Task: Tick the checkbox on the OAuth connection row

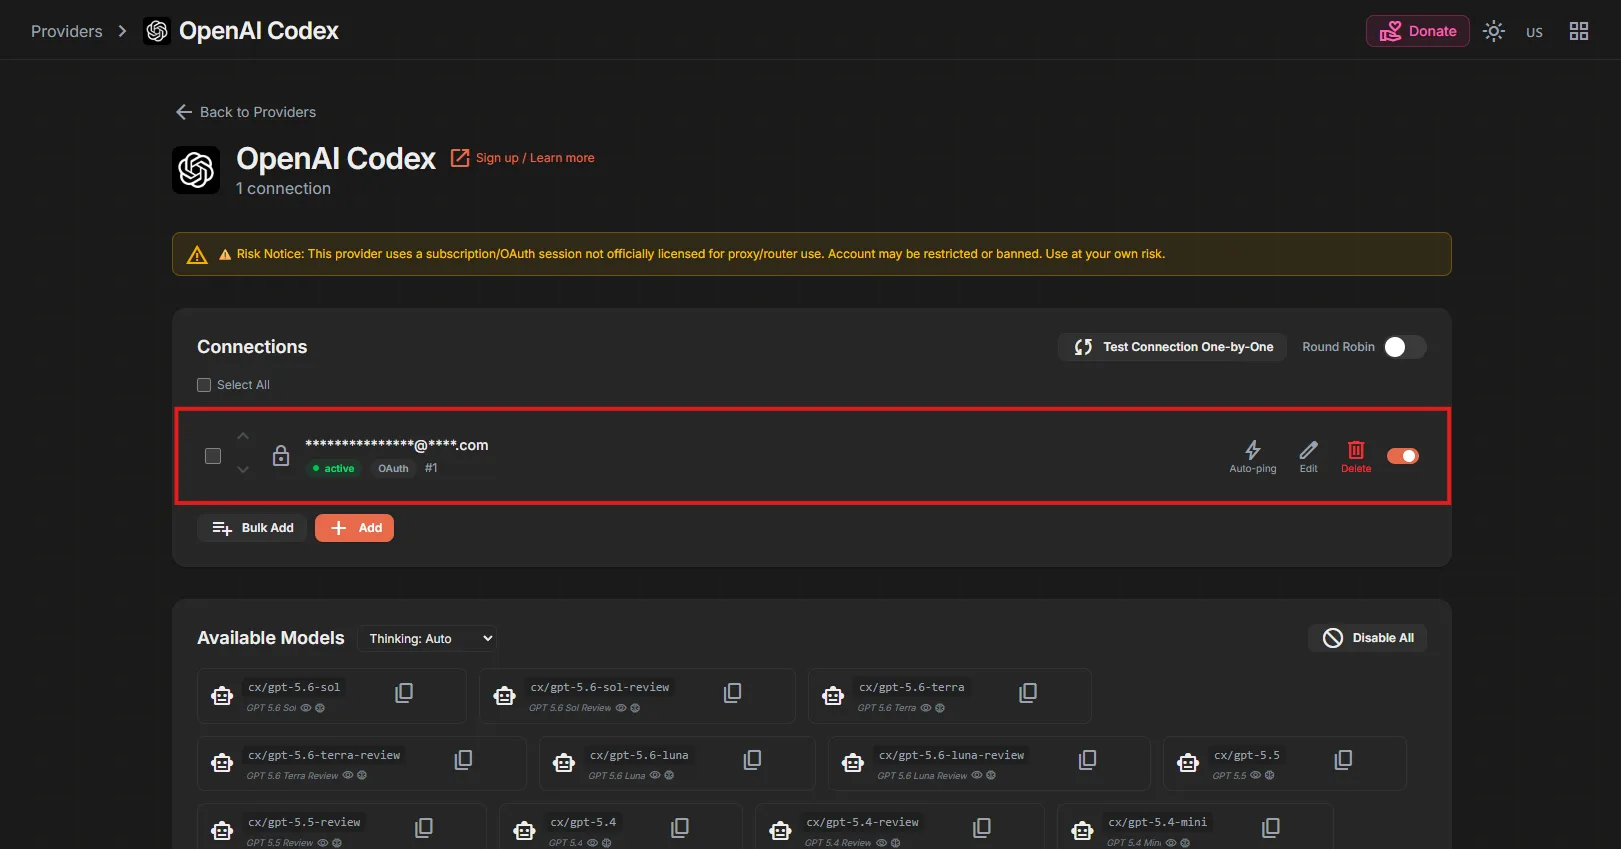Action: tap(213, 456)
